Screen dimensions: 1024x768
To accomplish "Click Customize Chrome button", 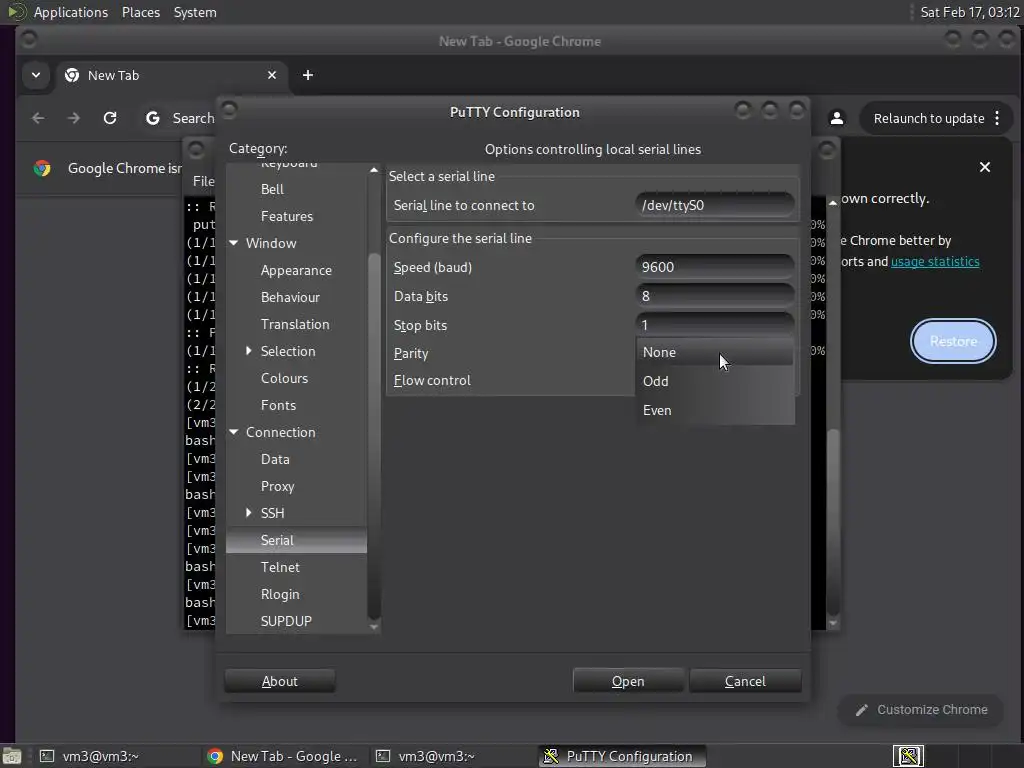I will click(x=921, y=710).
